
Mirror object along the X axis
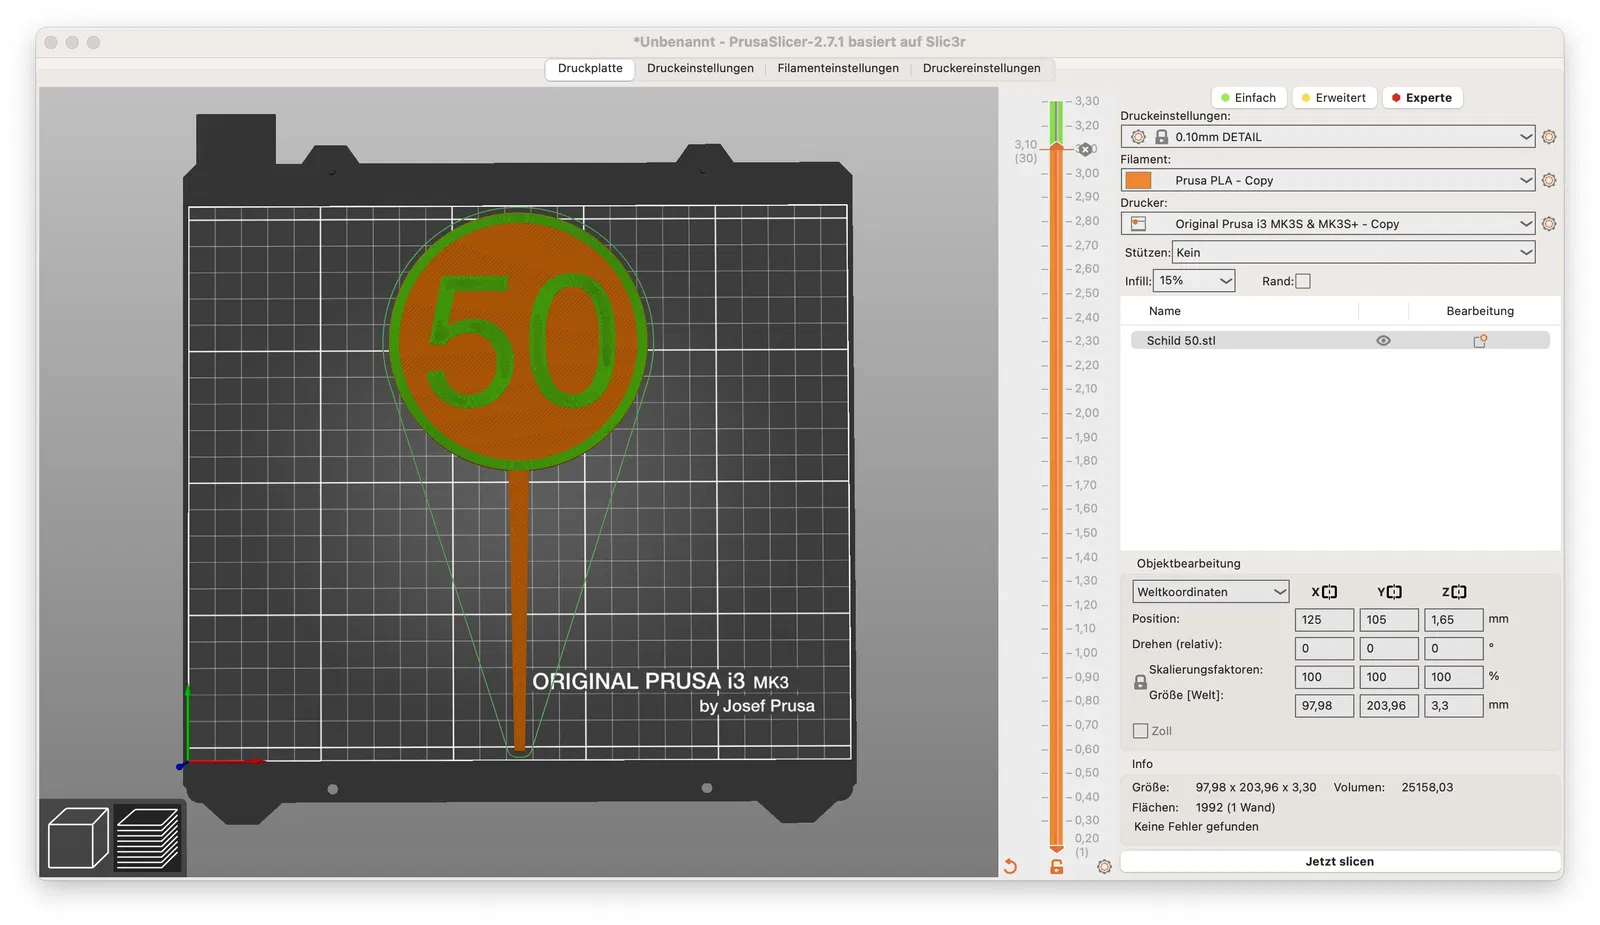pyautogui.click(x=1329, y=592)
